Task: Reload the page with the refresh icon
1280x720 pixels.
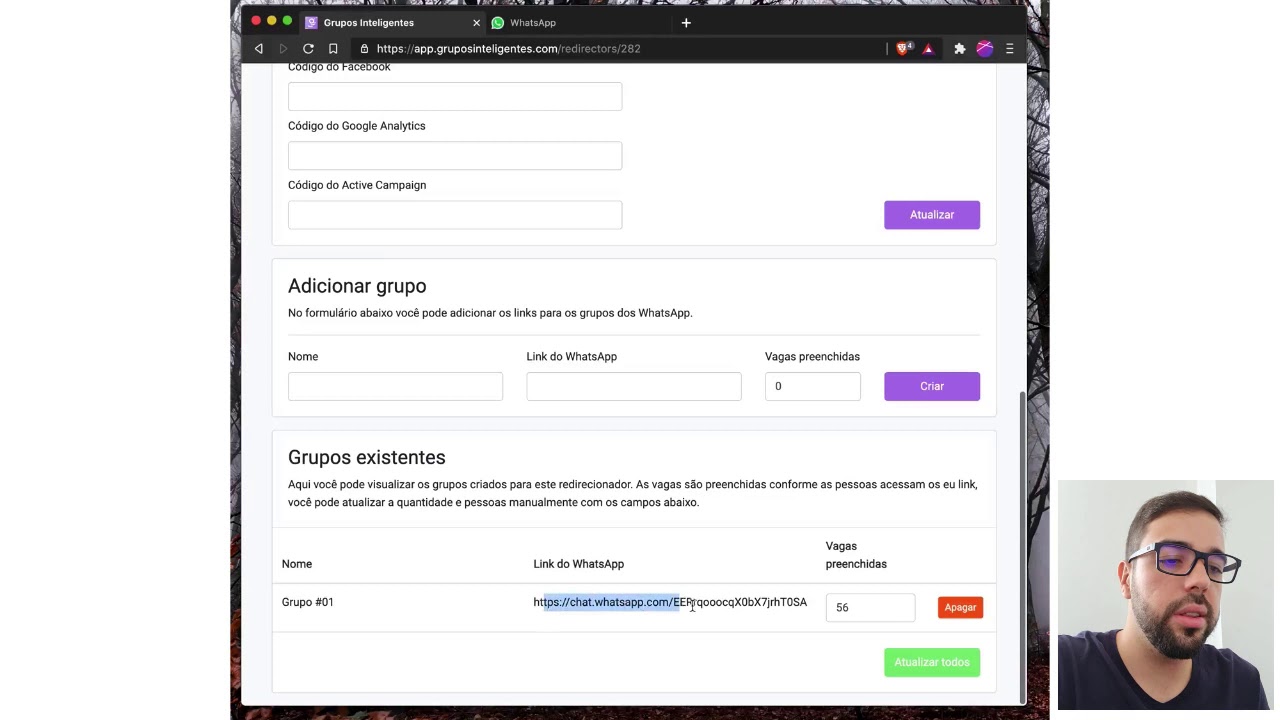Action: [x=308, y=48]
